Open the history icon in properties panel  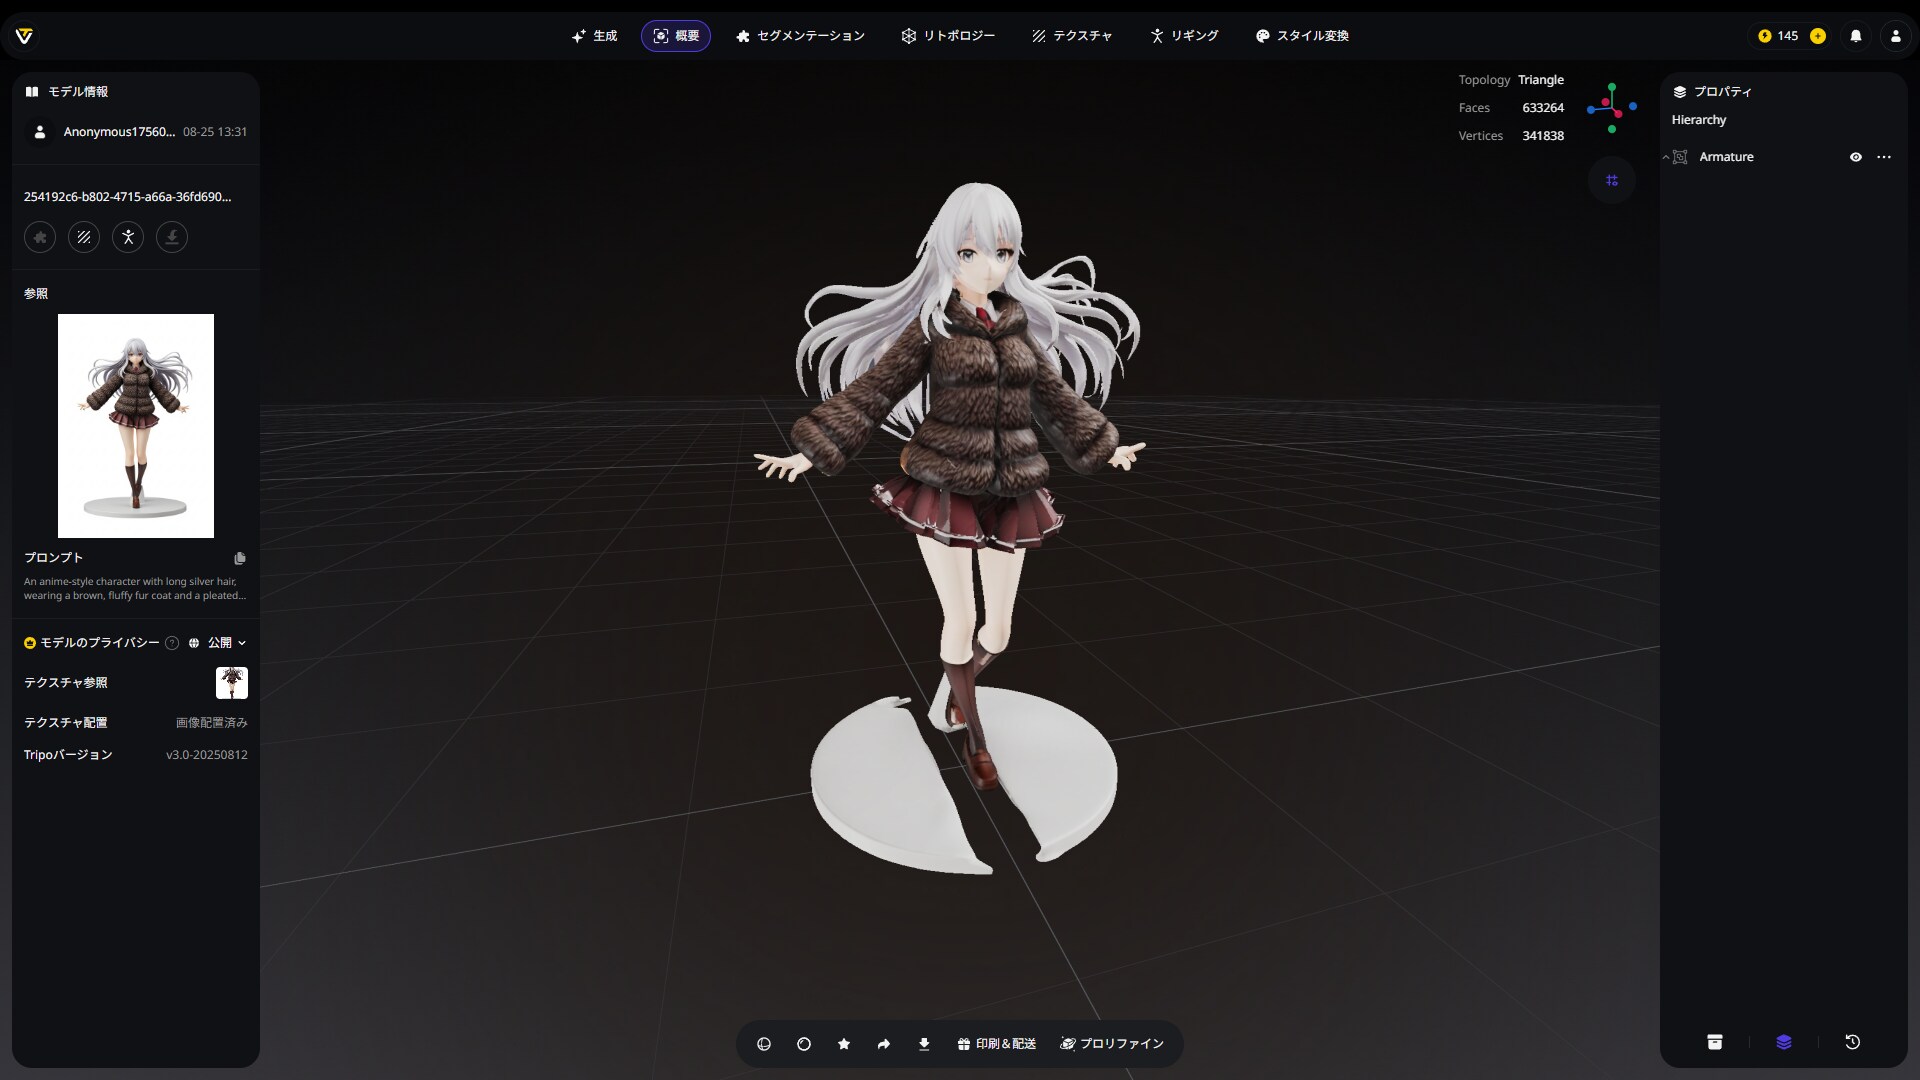coord(1852,1042)
